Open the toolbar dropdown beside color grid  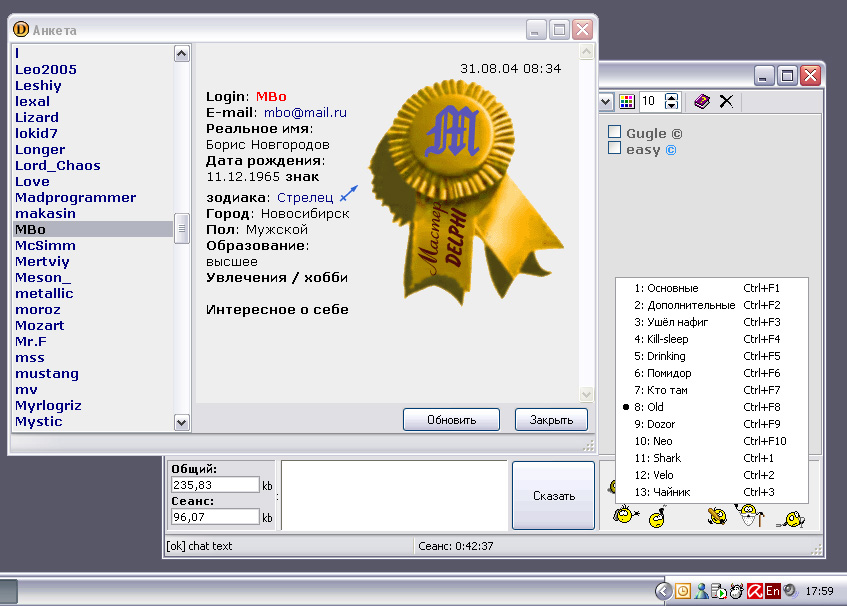click(606, 102)
